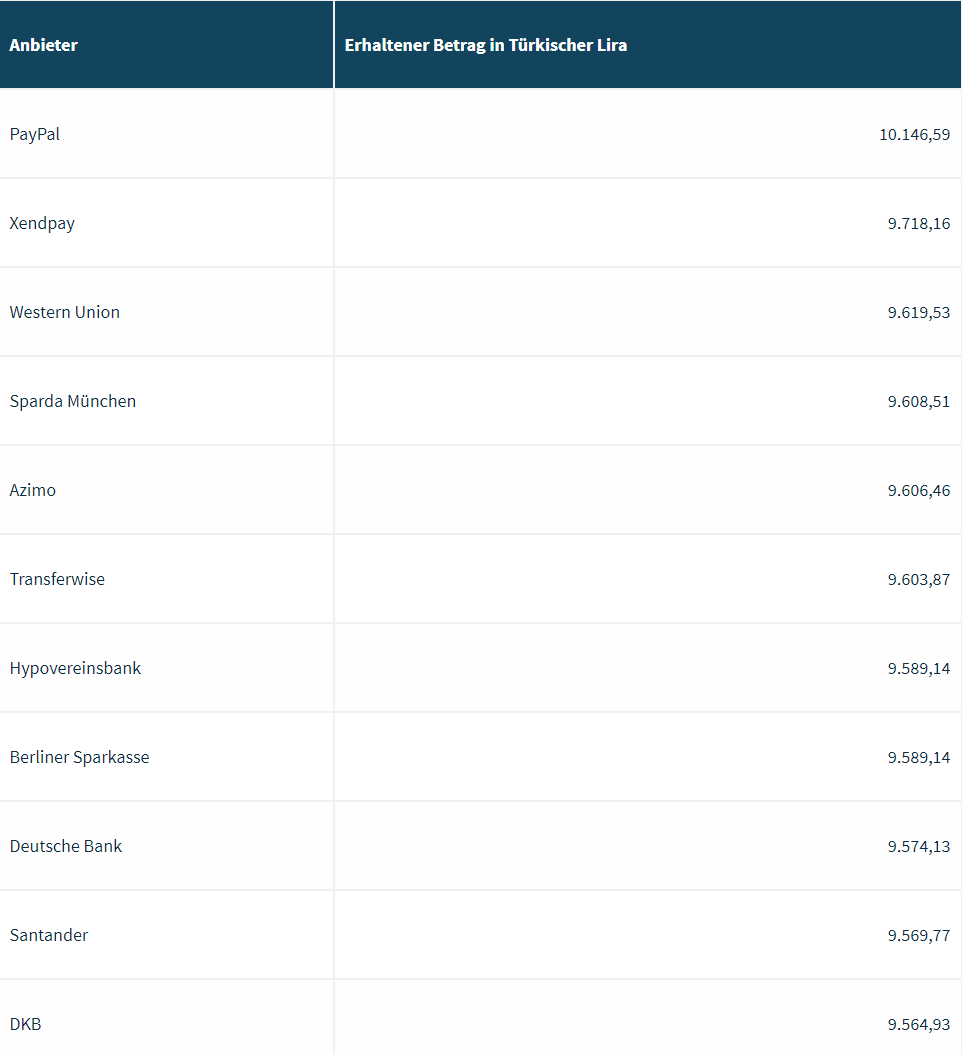The width and height of the screenshot is (963, 1055).
Task: Click the DKB provider name
Action: (26, 1024)
